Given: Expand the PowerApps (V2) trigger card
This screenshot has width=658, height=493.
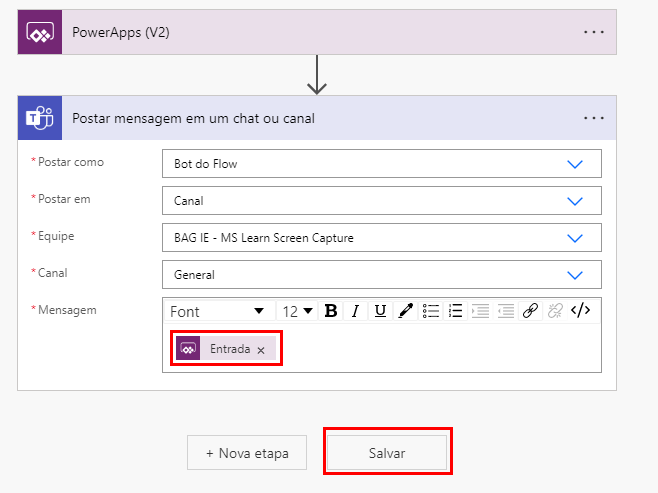Looking at the screenshot, I should 317,32.
